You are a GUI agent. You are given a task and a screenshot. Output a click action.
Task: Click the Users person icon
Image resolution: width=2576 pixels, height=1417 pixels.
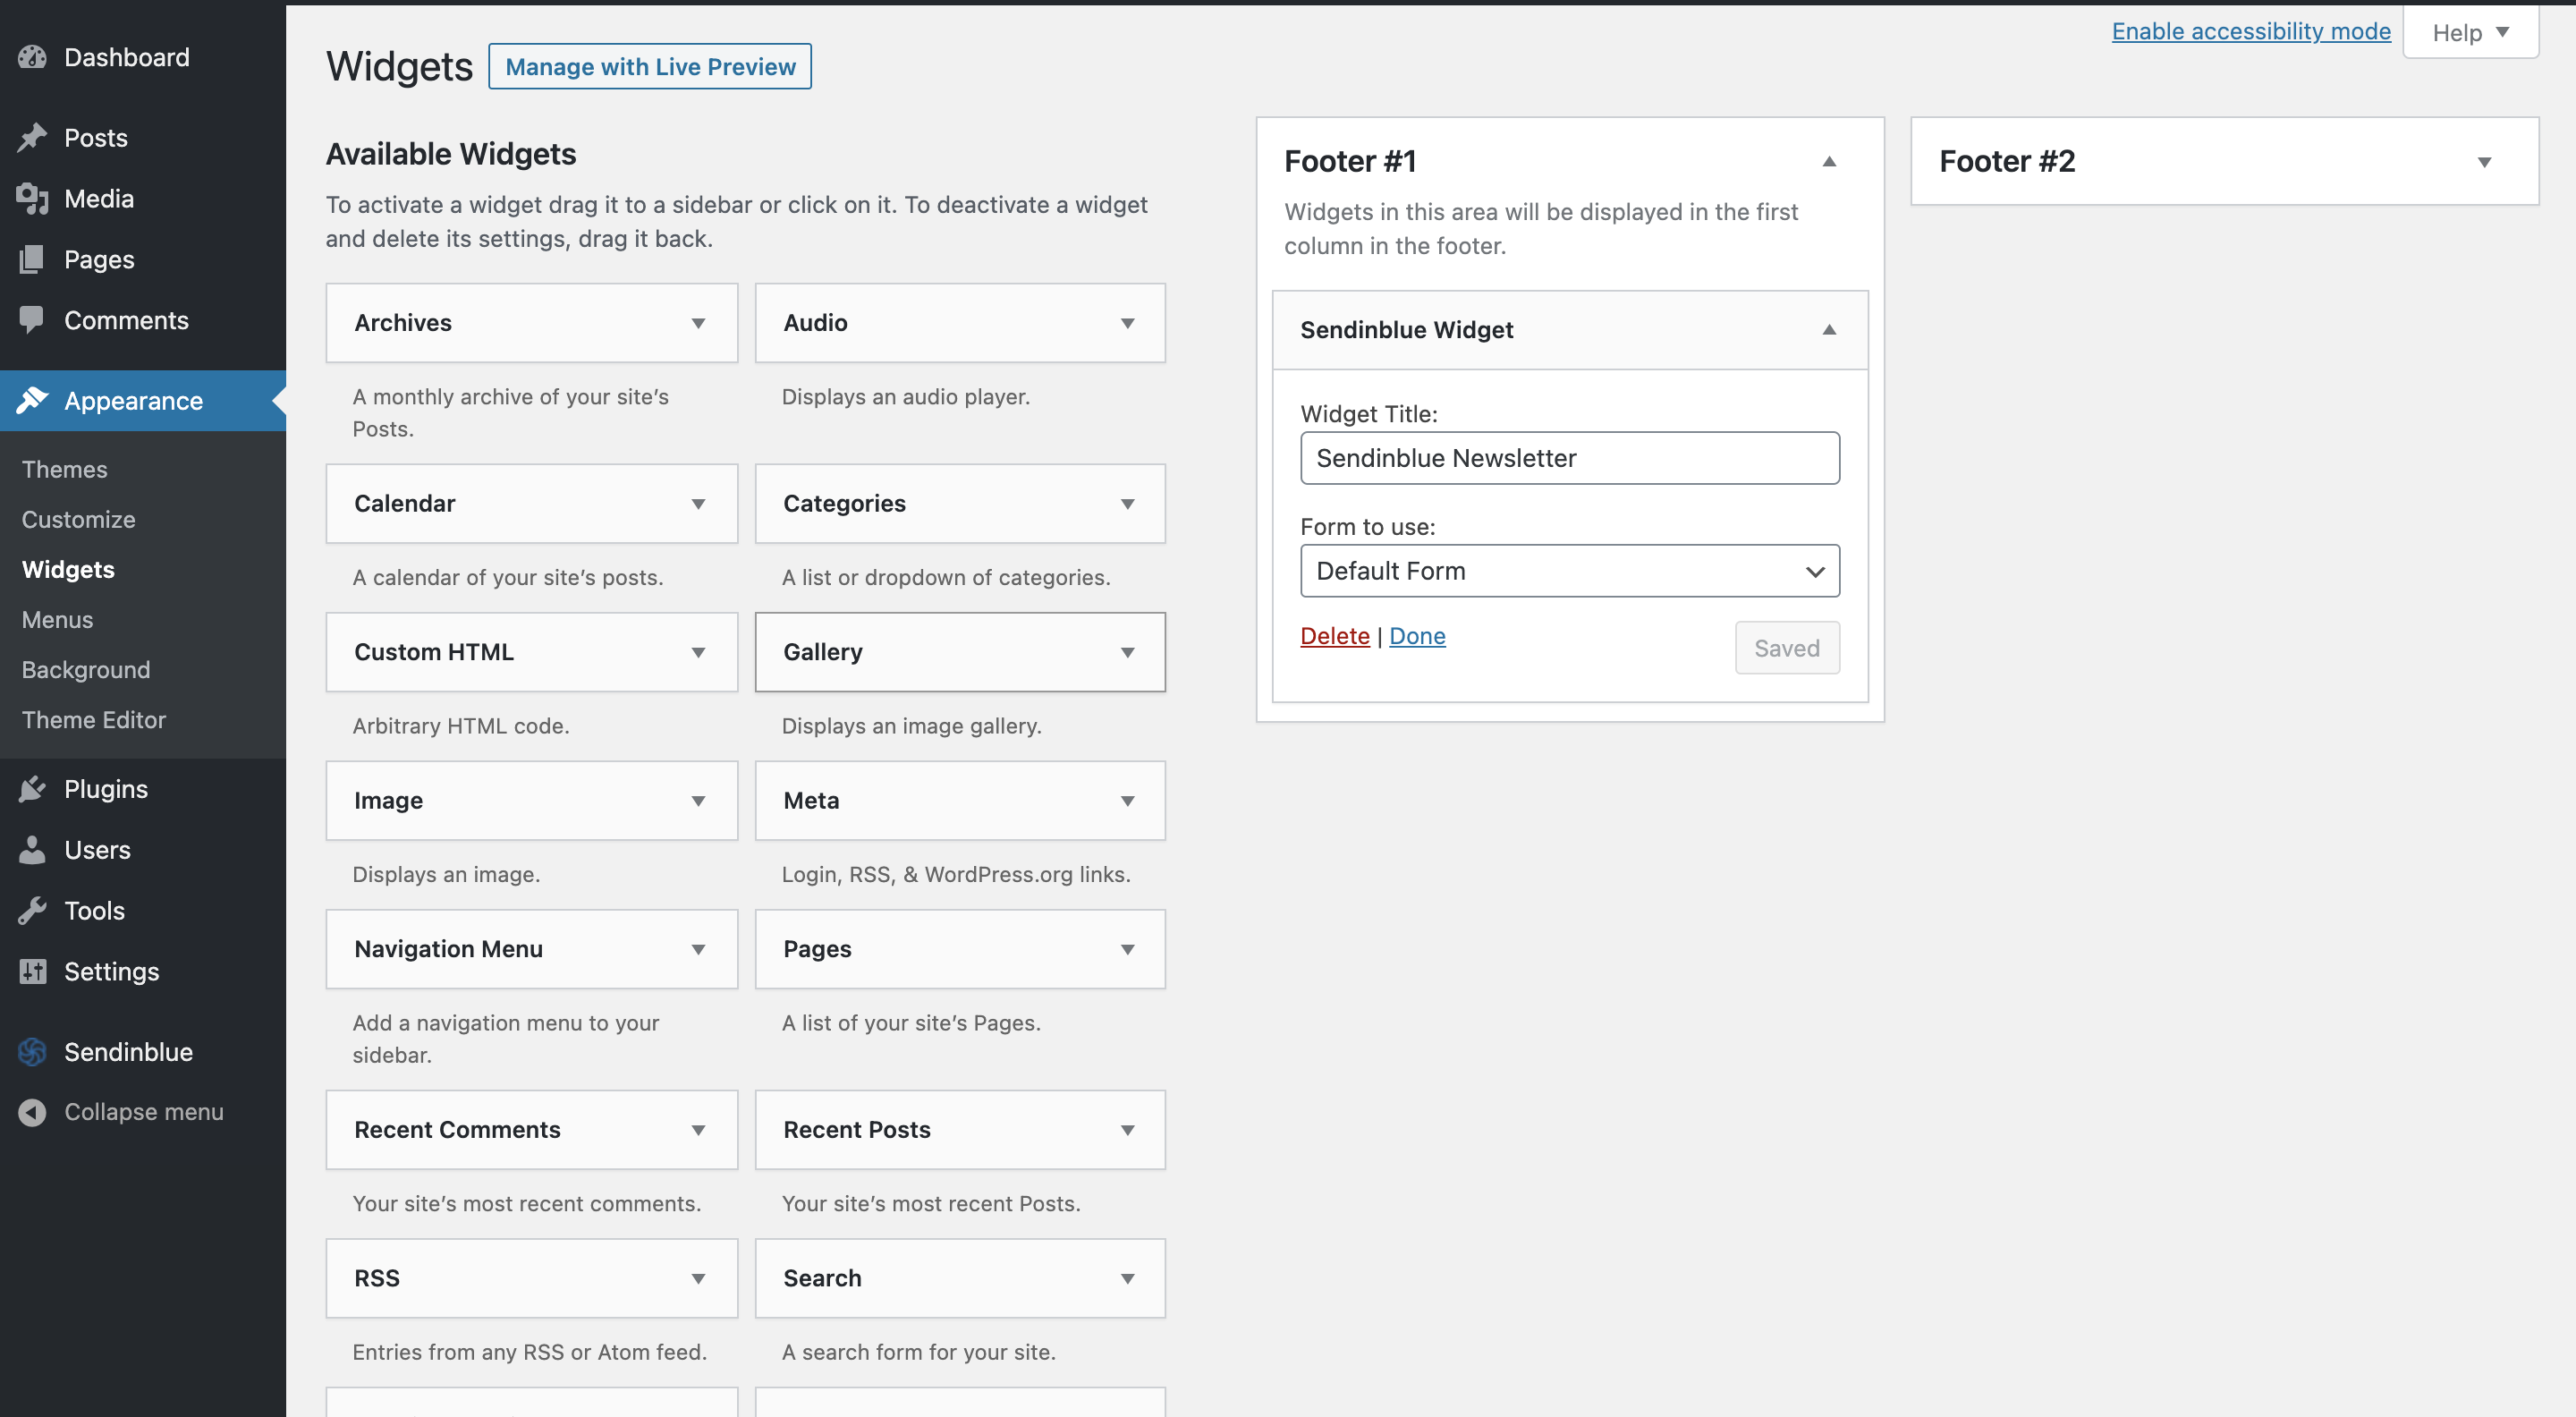(32, 849)
